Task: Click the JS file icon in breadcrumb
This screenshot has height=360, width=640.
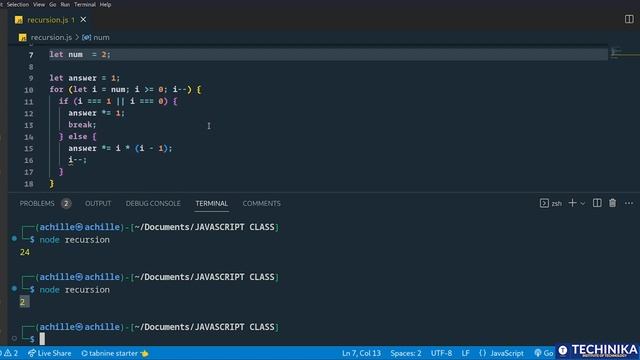Action: 22,38
